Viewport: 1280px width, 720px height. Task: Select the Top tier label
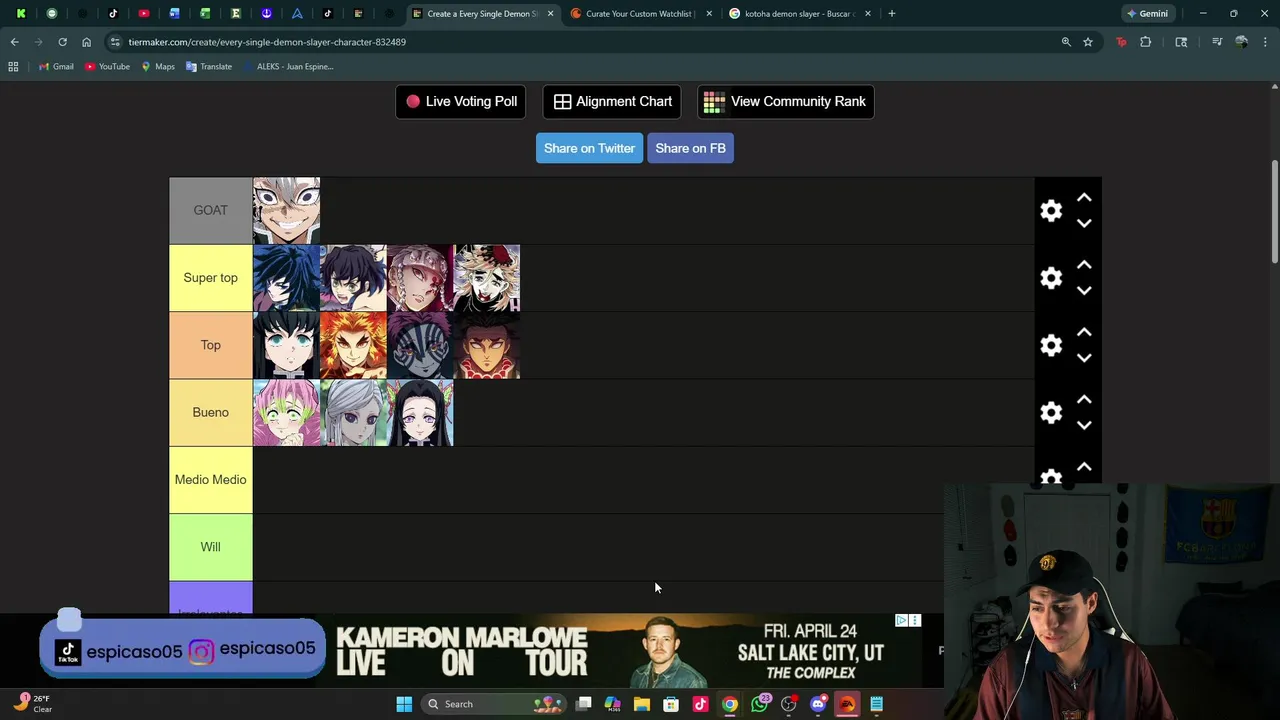(x=210, y=345)
